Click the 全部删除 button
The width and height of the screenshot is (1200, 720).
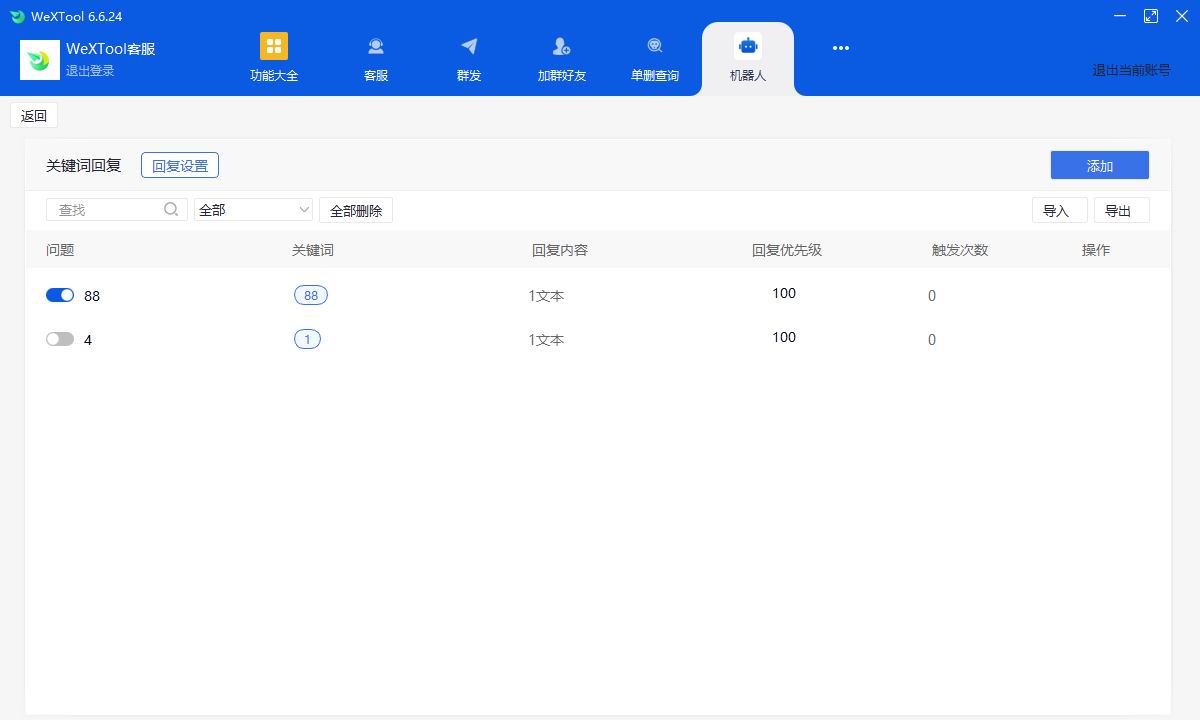(356, 210)
